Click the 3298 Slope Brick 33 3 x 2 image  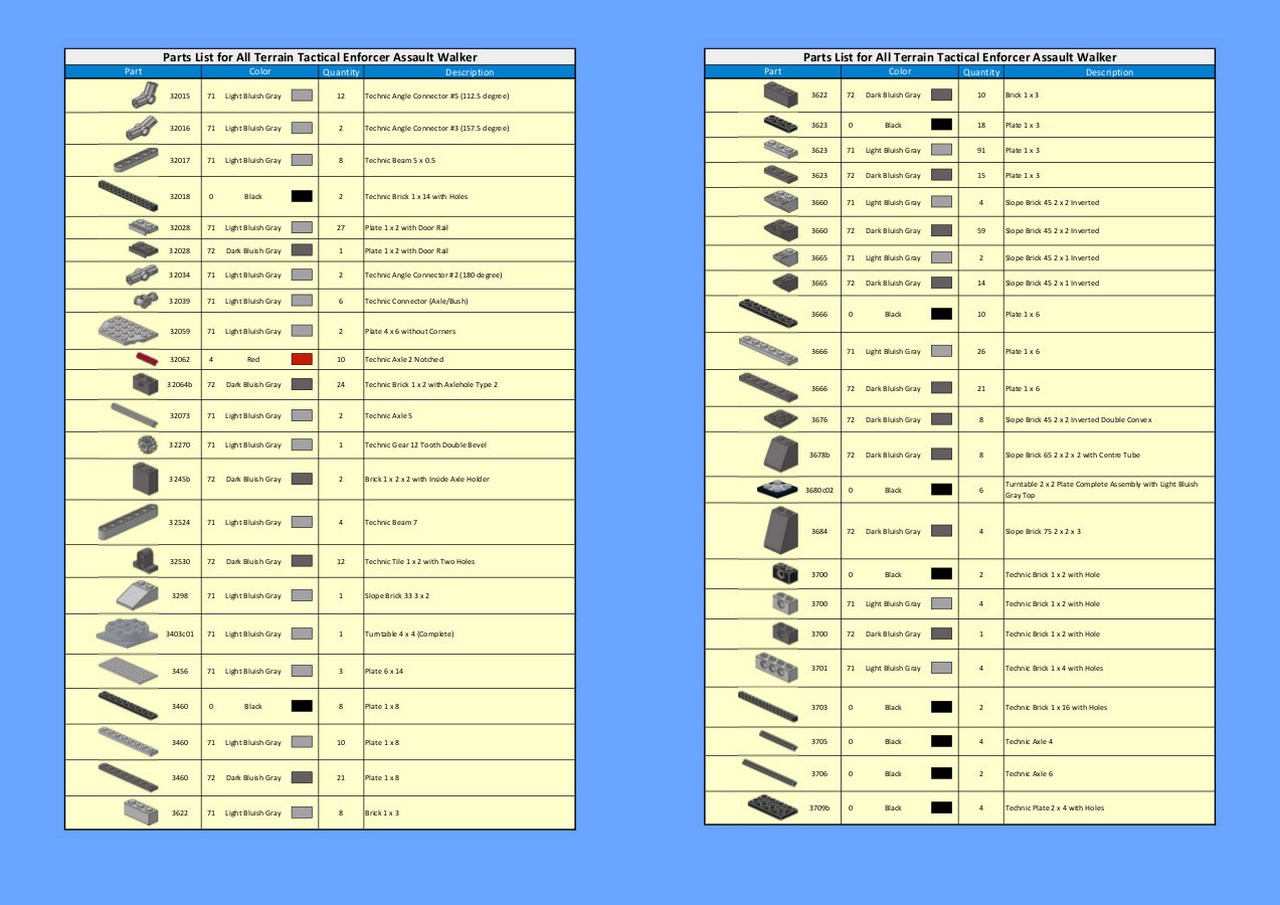pyautogui.click(x=135, y=595)
